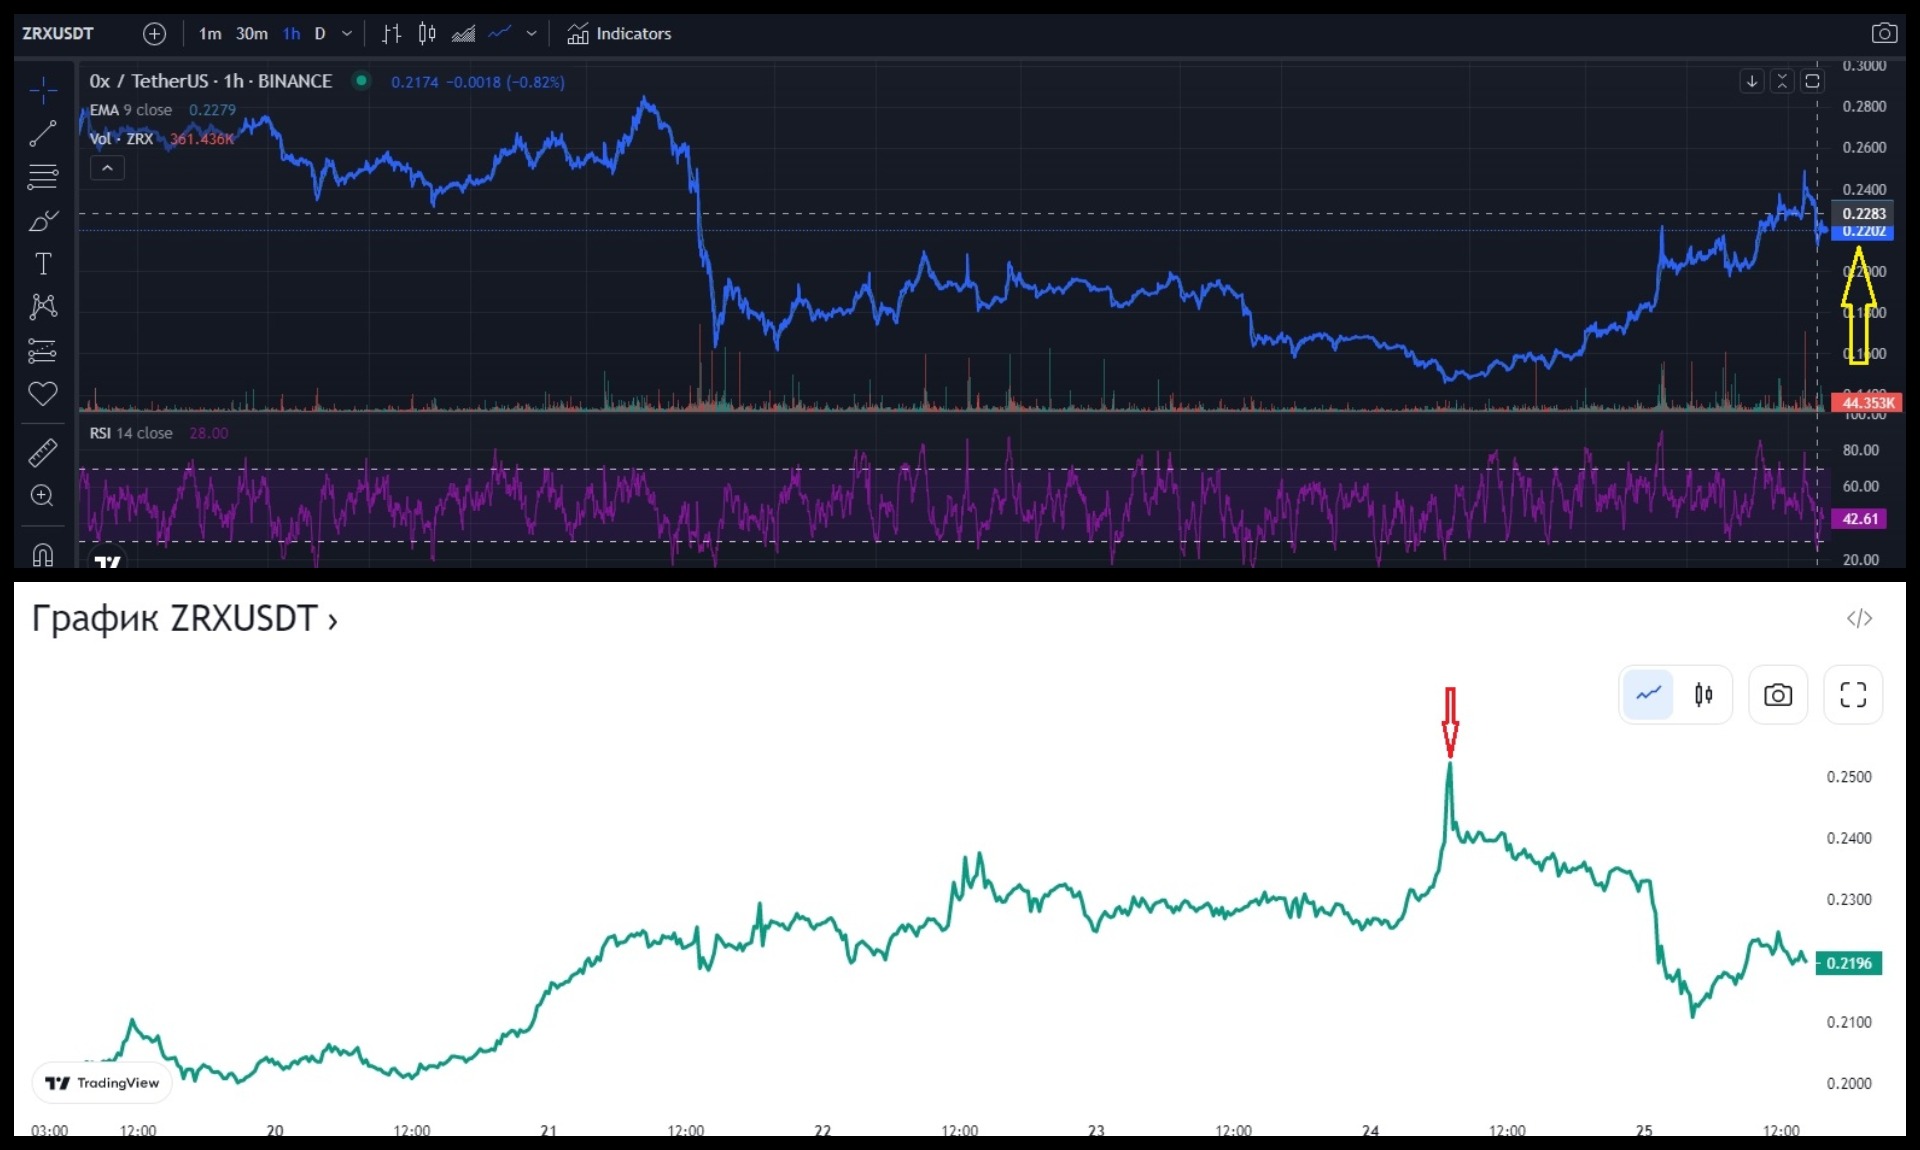Select the crosshair cursor tool
This screenshot has height=1150, width=1920.
click(43, 90)
